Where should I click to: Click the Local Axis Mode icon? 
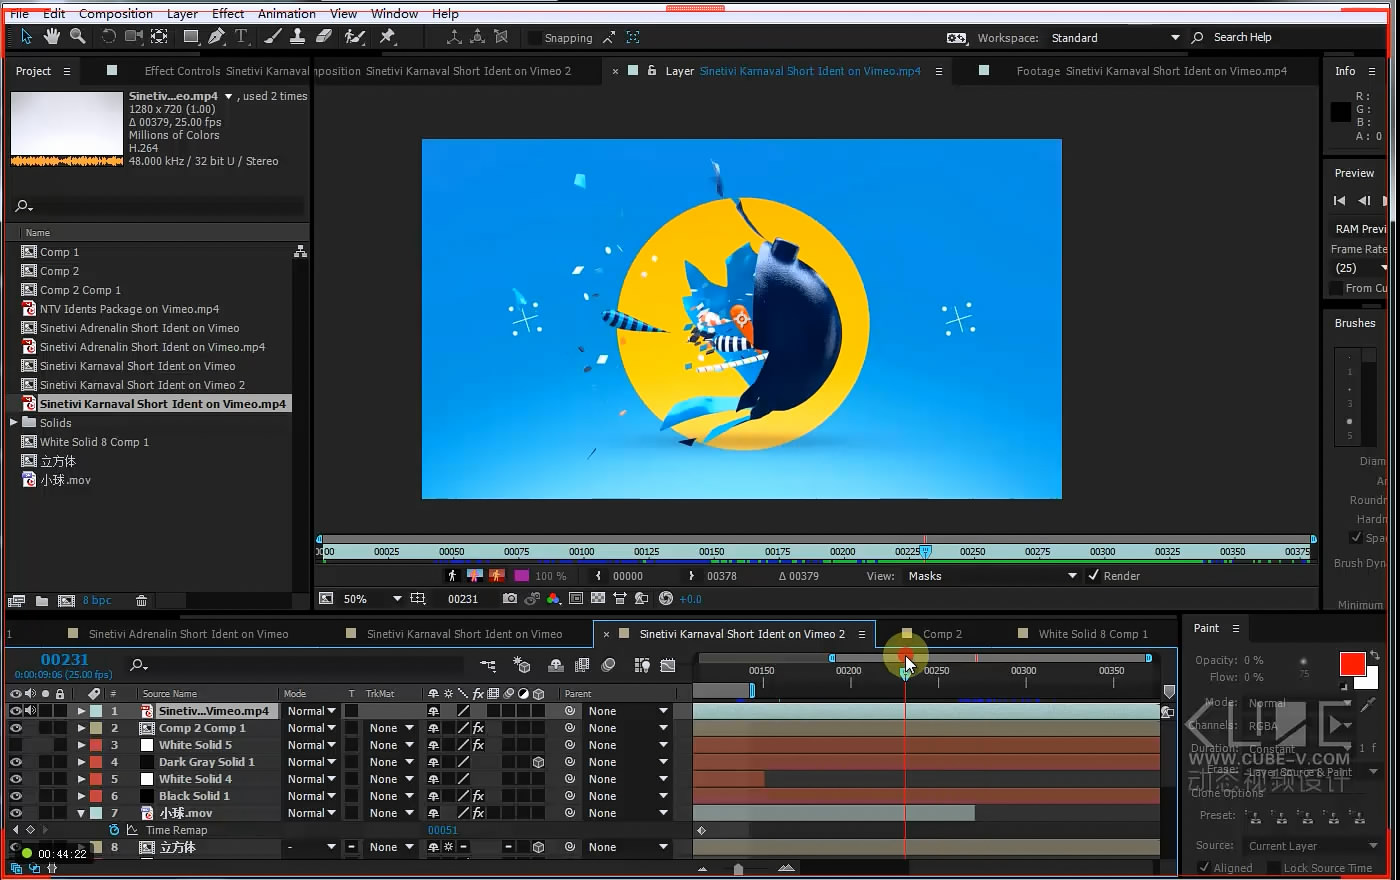tap(454, 37)
